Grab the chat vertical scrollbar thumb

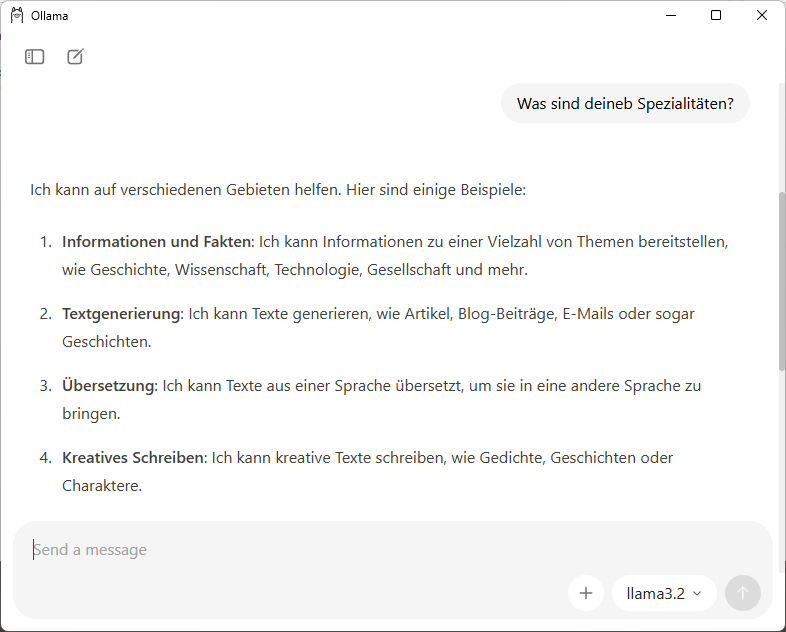(x=781, y=280)
